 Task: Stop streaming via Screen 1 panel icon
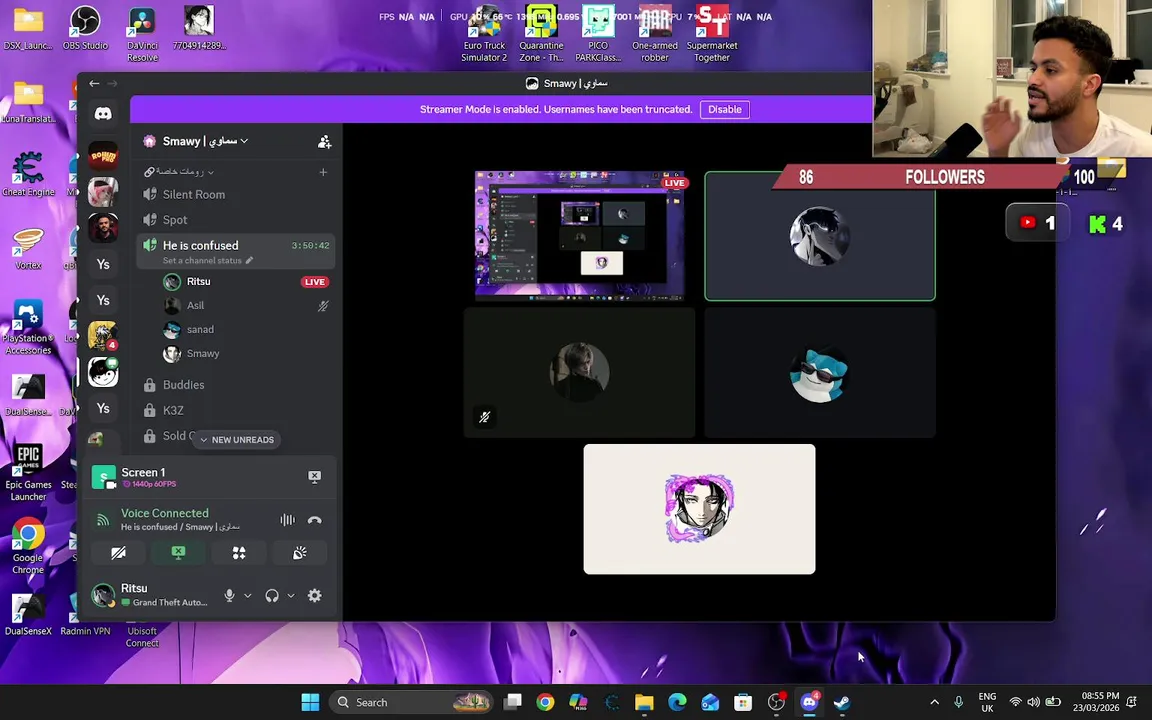(314, 477)
